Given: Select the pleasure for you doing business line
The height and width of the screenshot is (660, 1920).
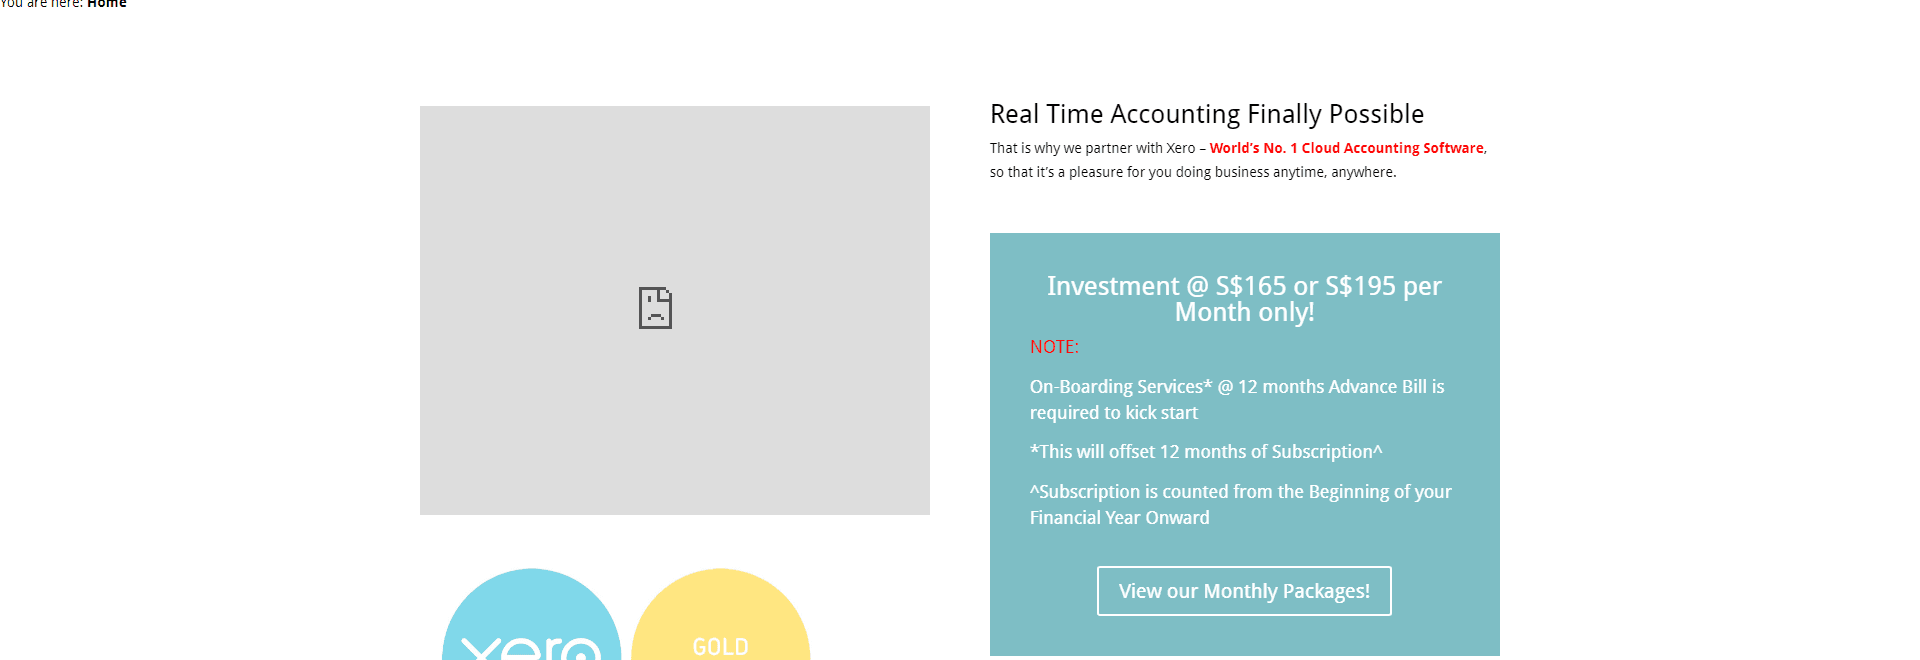Looking at the screenshot, I should [x=1193, y=172].
